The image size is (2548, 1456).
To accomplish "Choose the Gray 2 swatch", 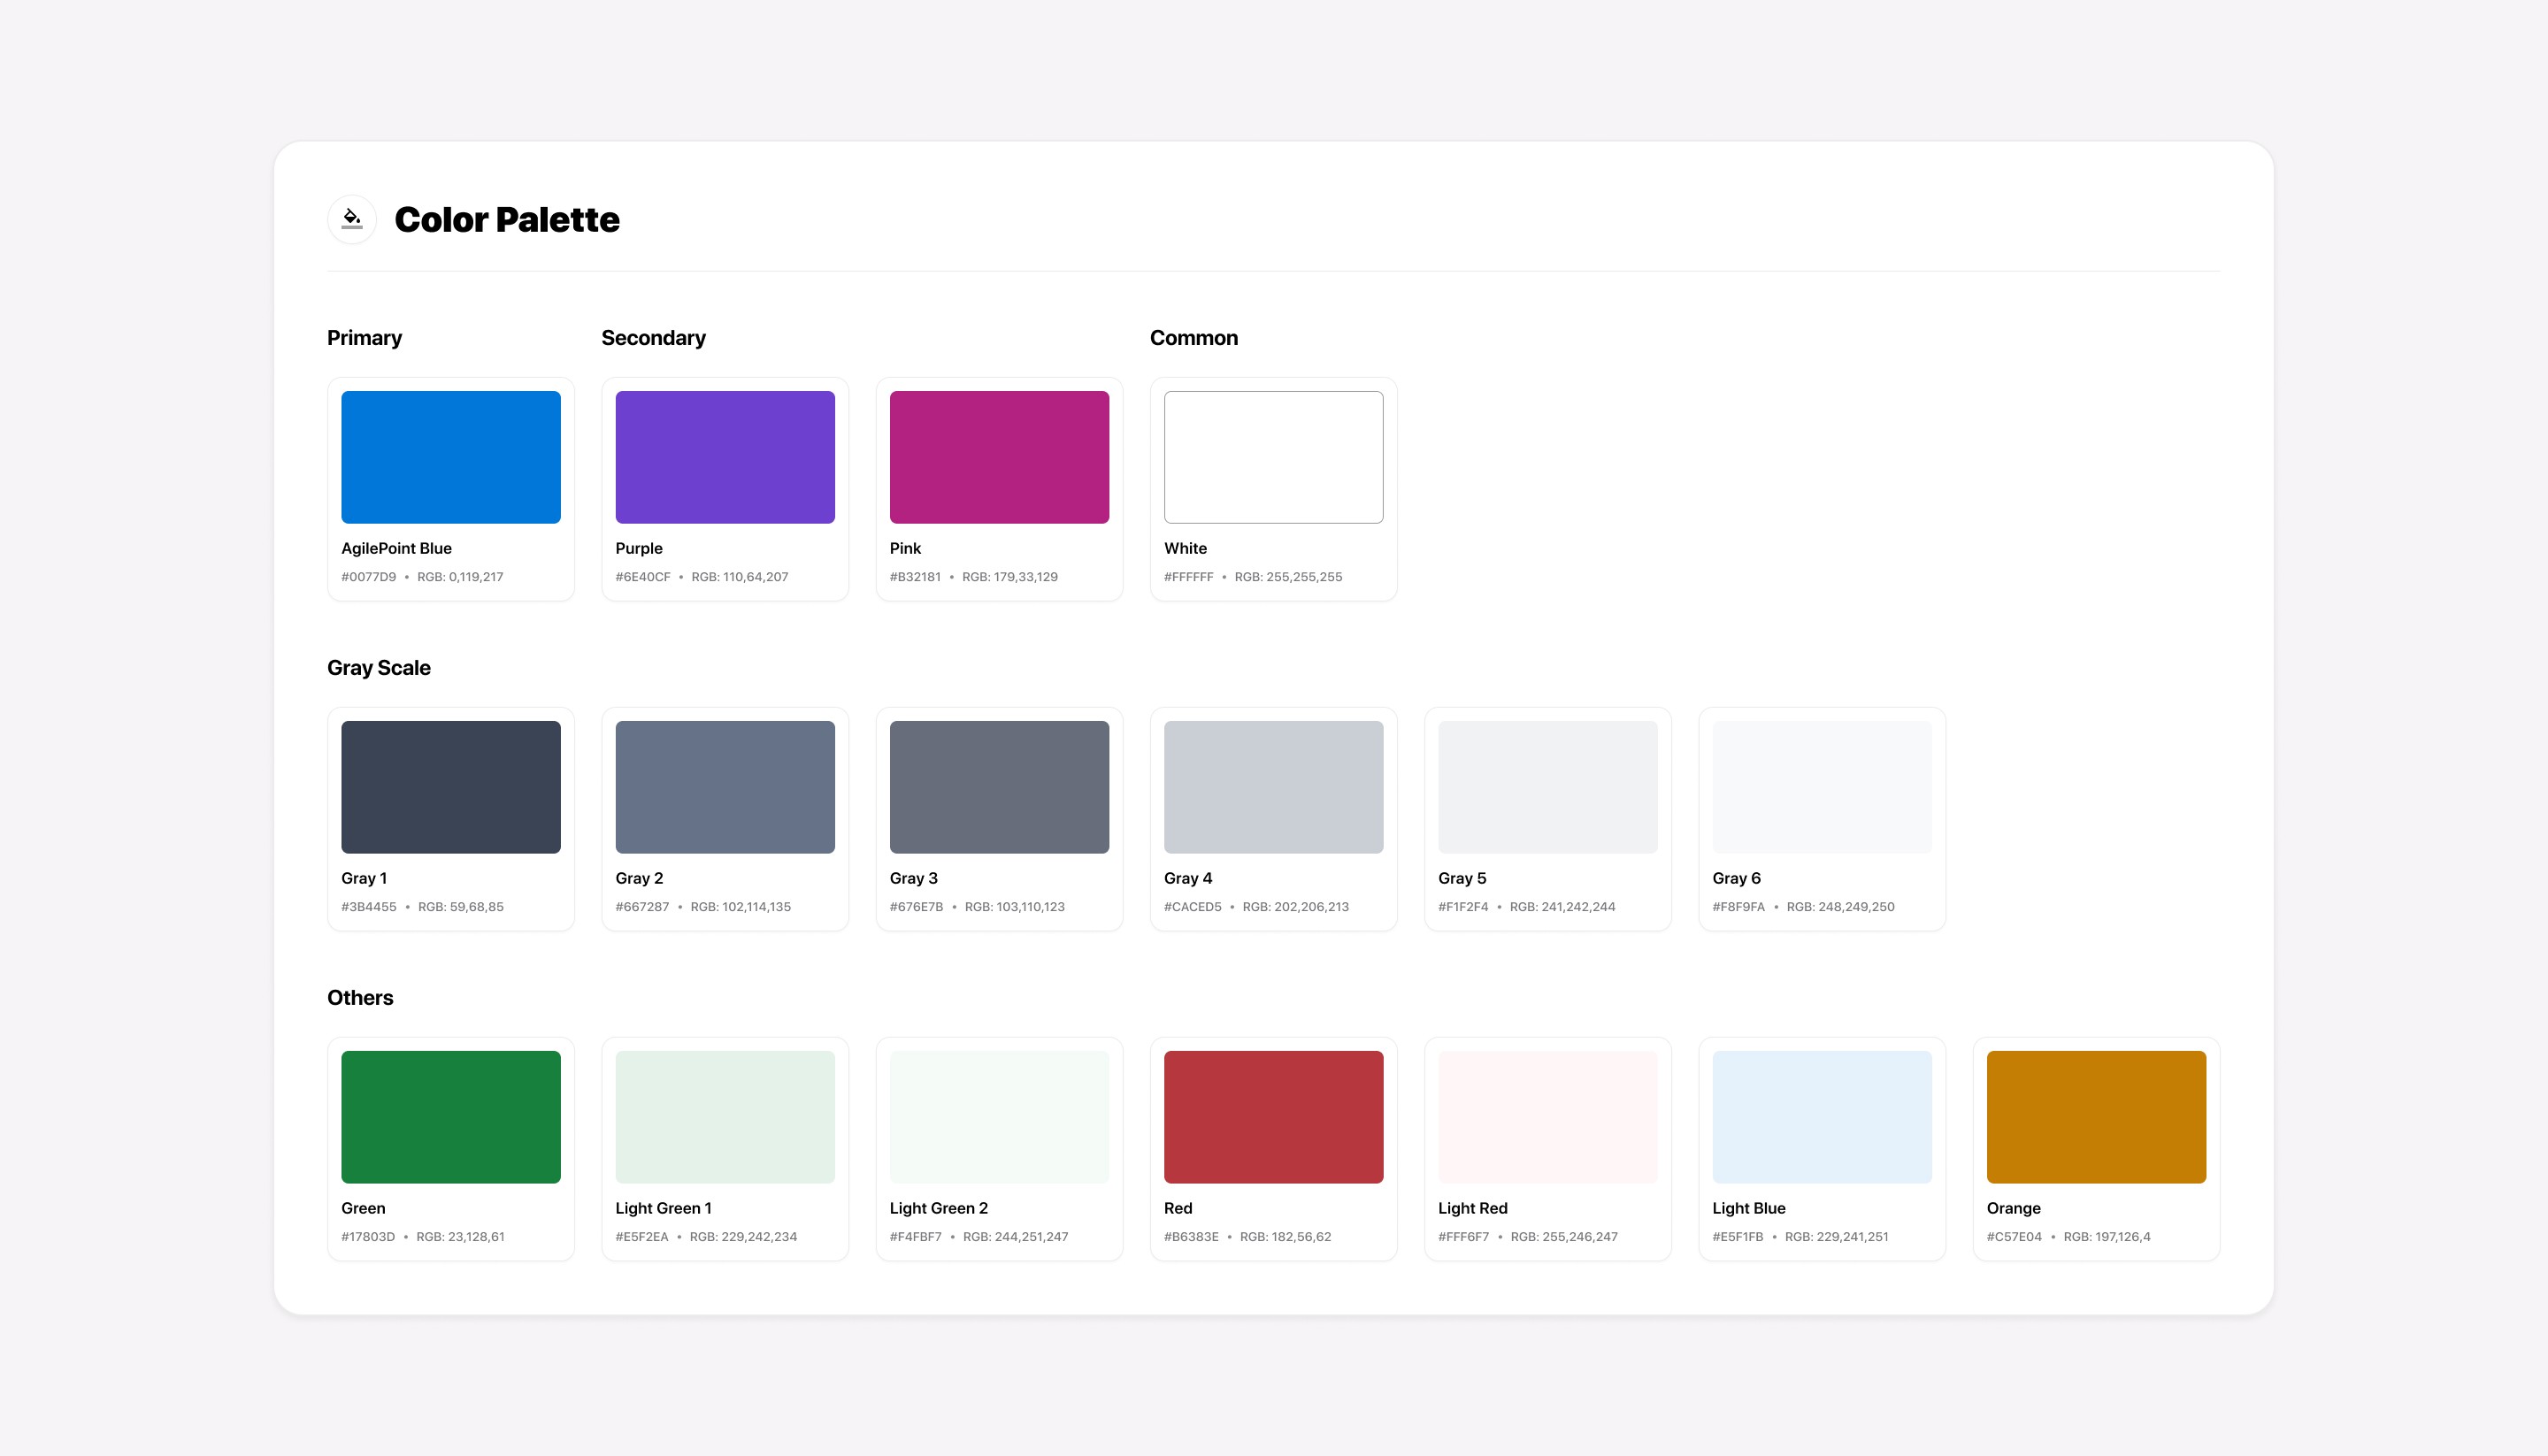I will [725, 787].
